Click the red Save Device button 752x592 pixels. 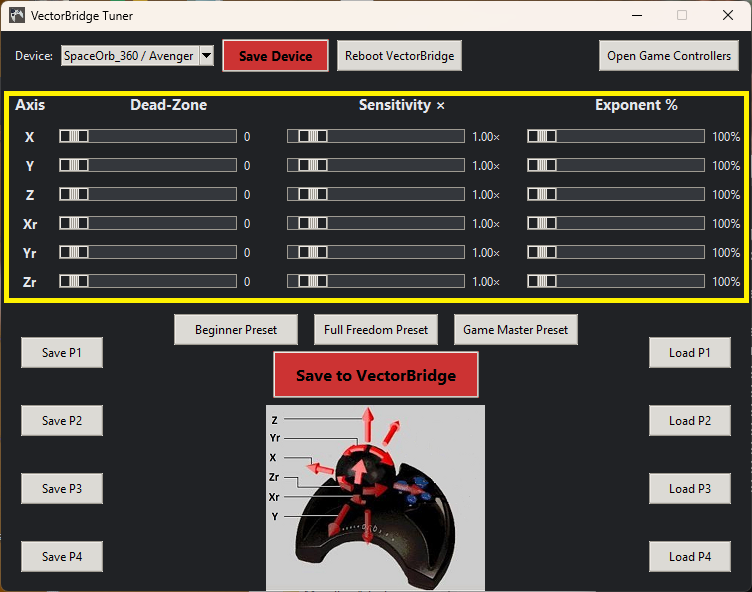click(275, 56)
